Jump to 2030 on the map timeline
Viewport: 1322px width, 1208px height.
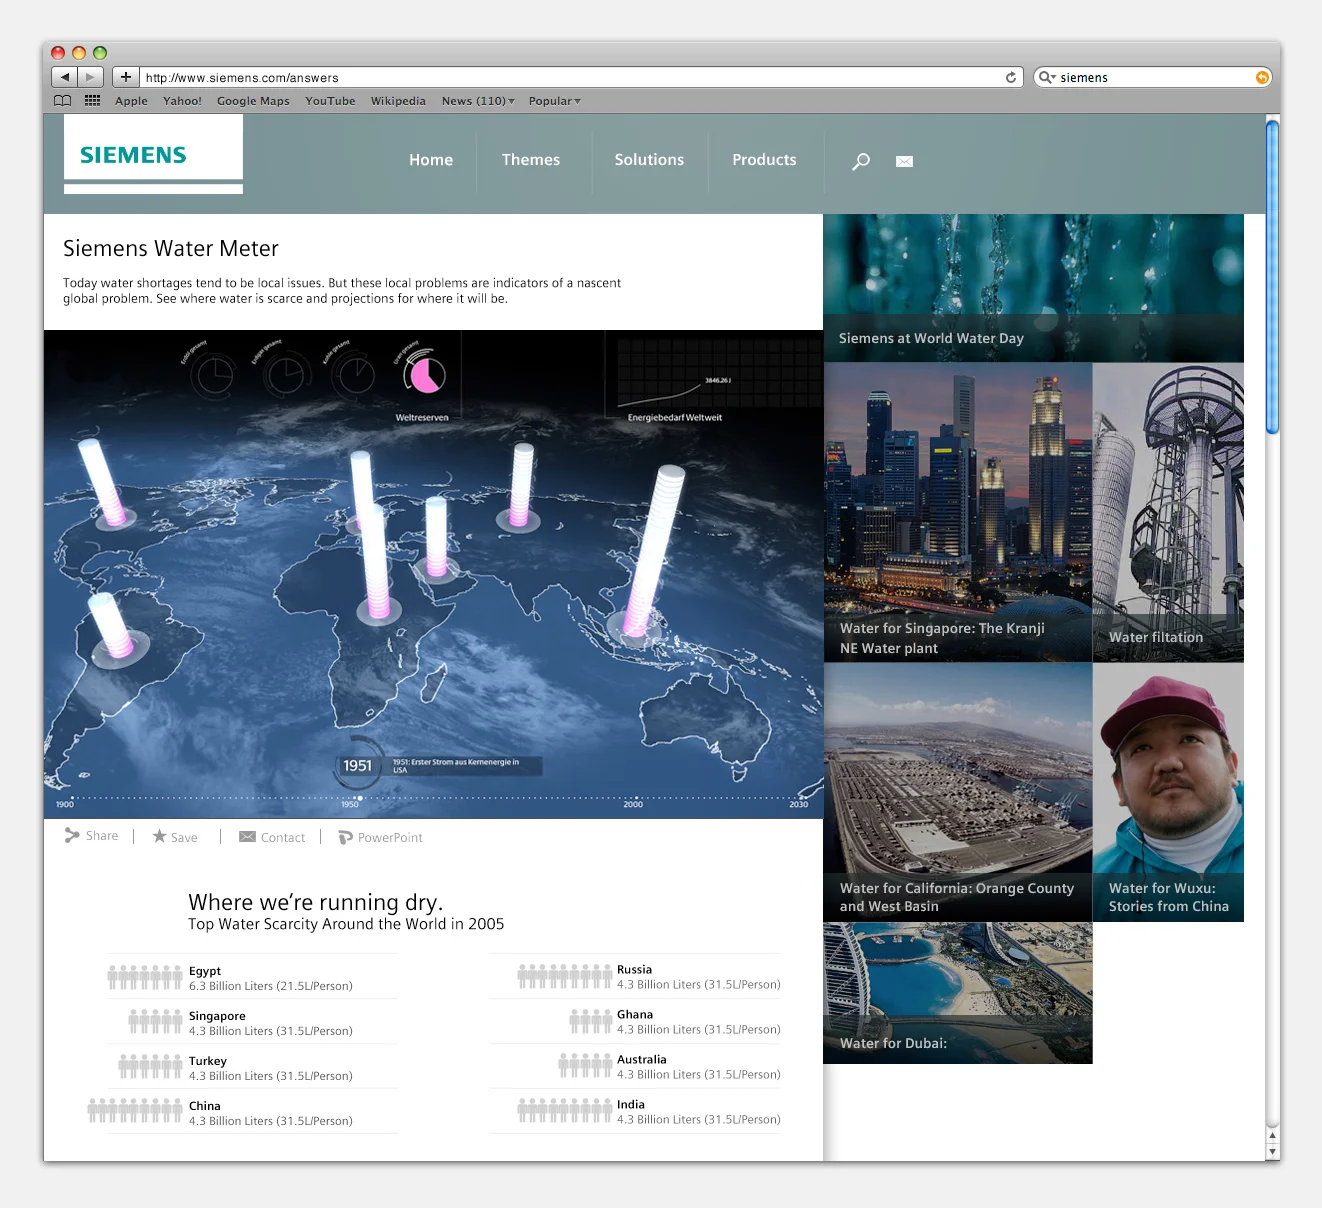coord(798,802)
